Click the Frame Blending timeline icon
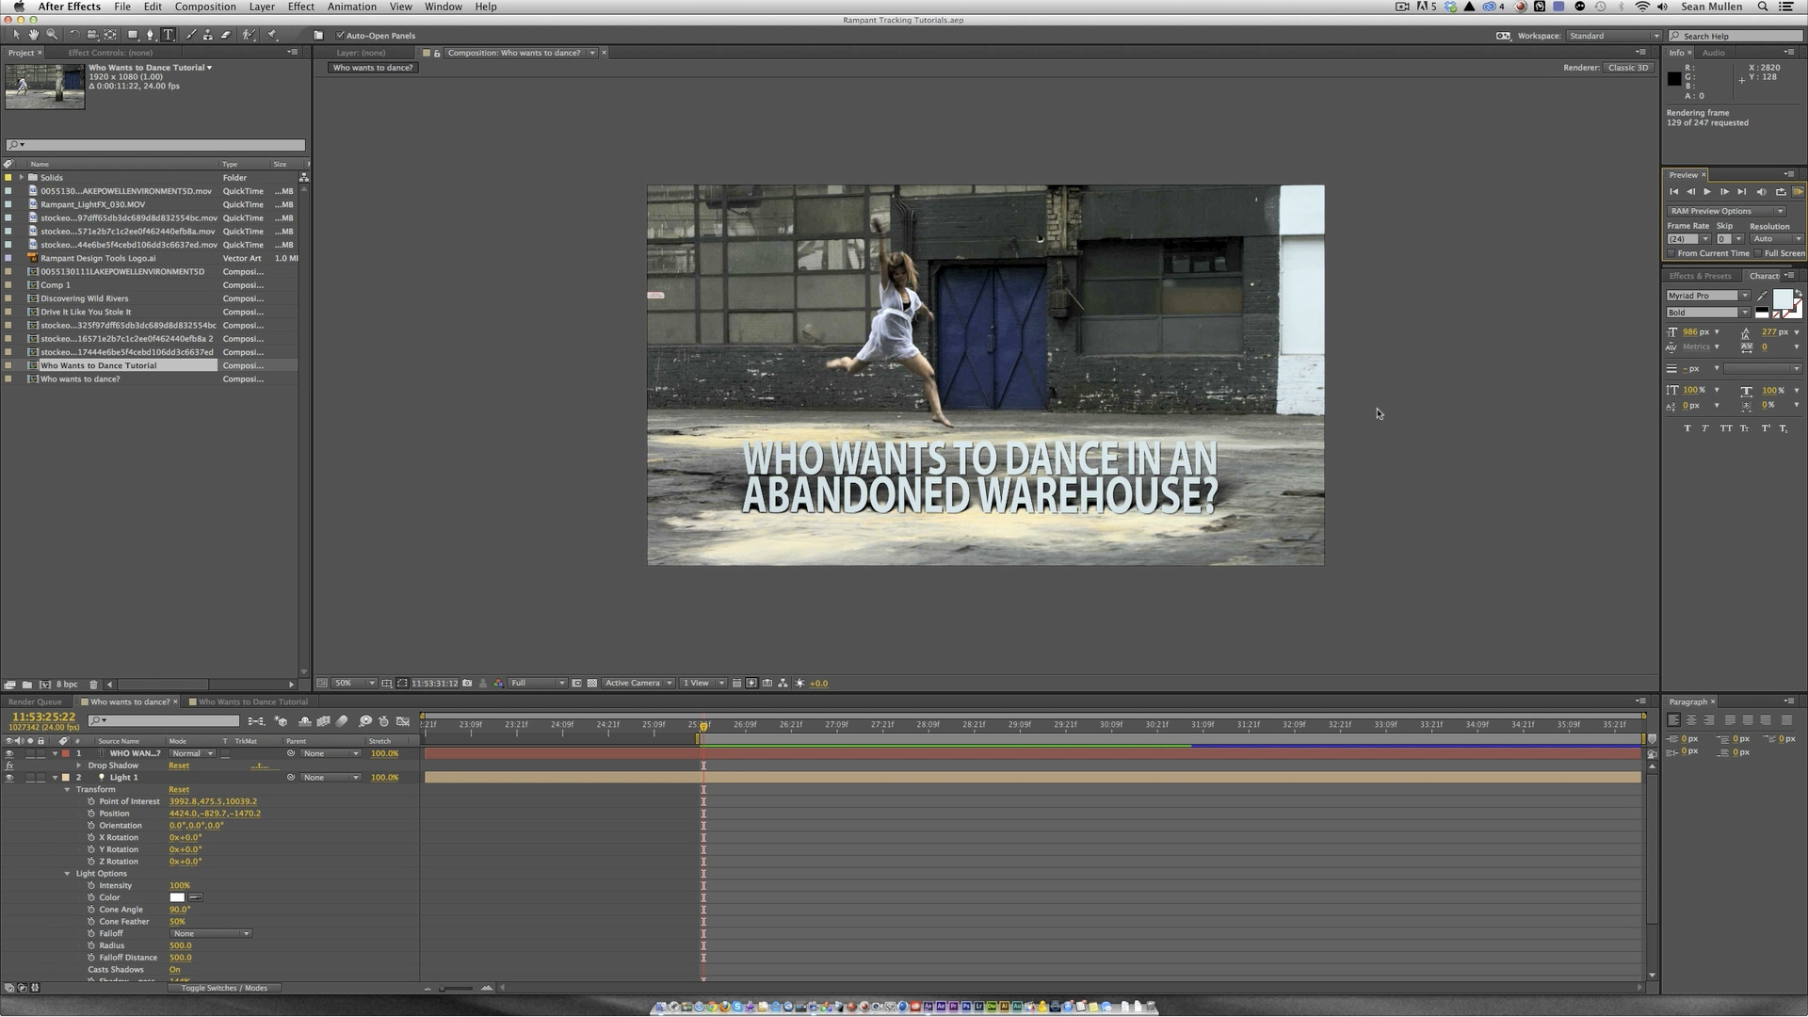 point(323,721)
